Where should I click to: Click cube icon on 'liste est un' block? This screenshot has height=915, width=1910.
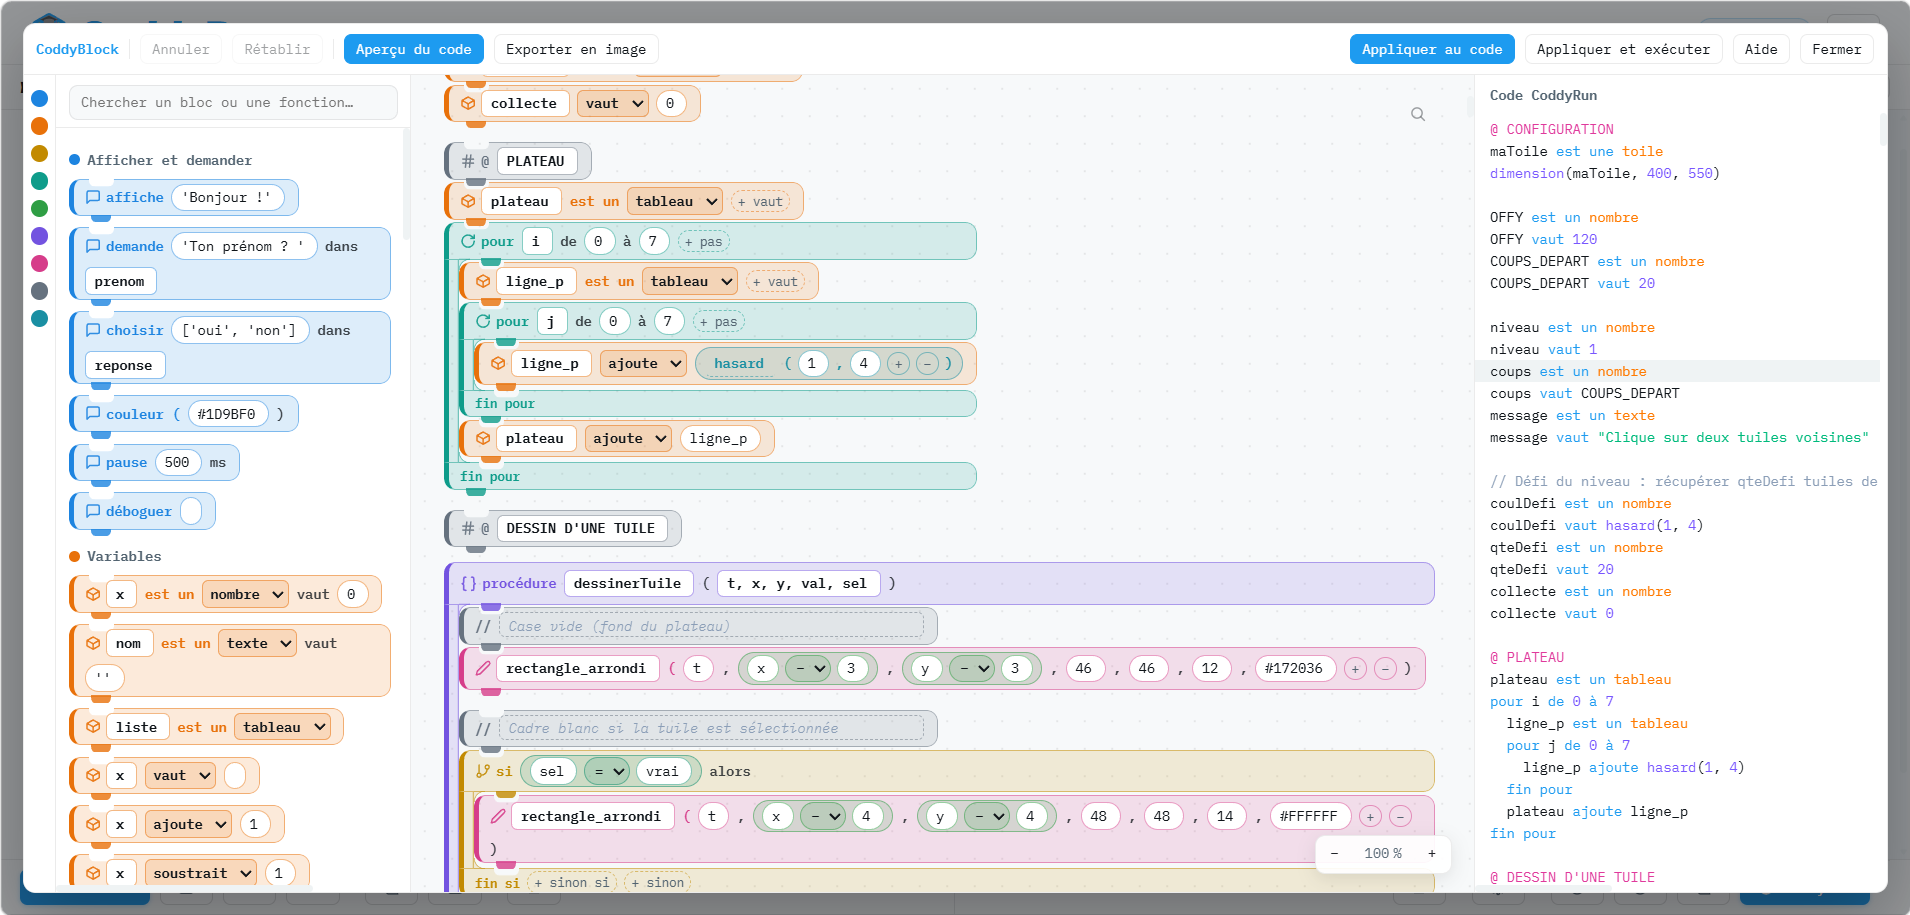pos(93,727)
